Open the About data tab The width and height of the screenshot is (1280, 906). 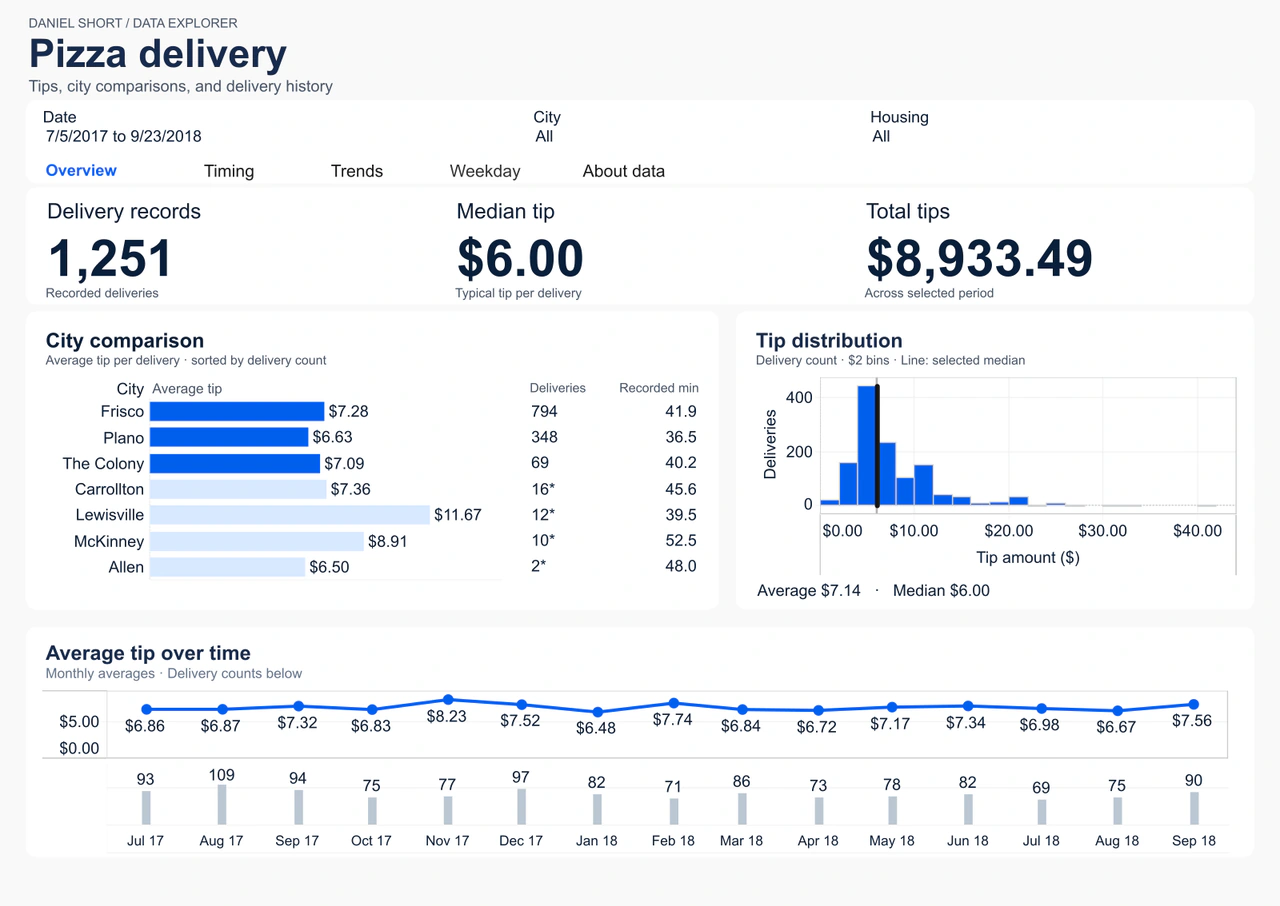pyautogui.click(x=624, y=171)
